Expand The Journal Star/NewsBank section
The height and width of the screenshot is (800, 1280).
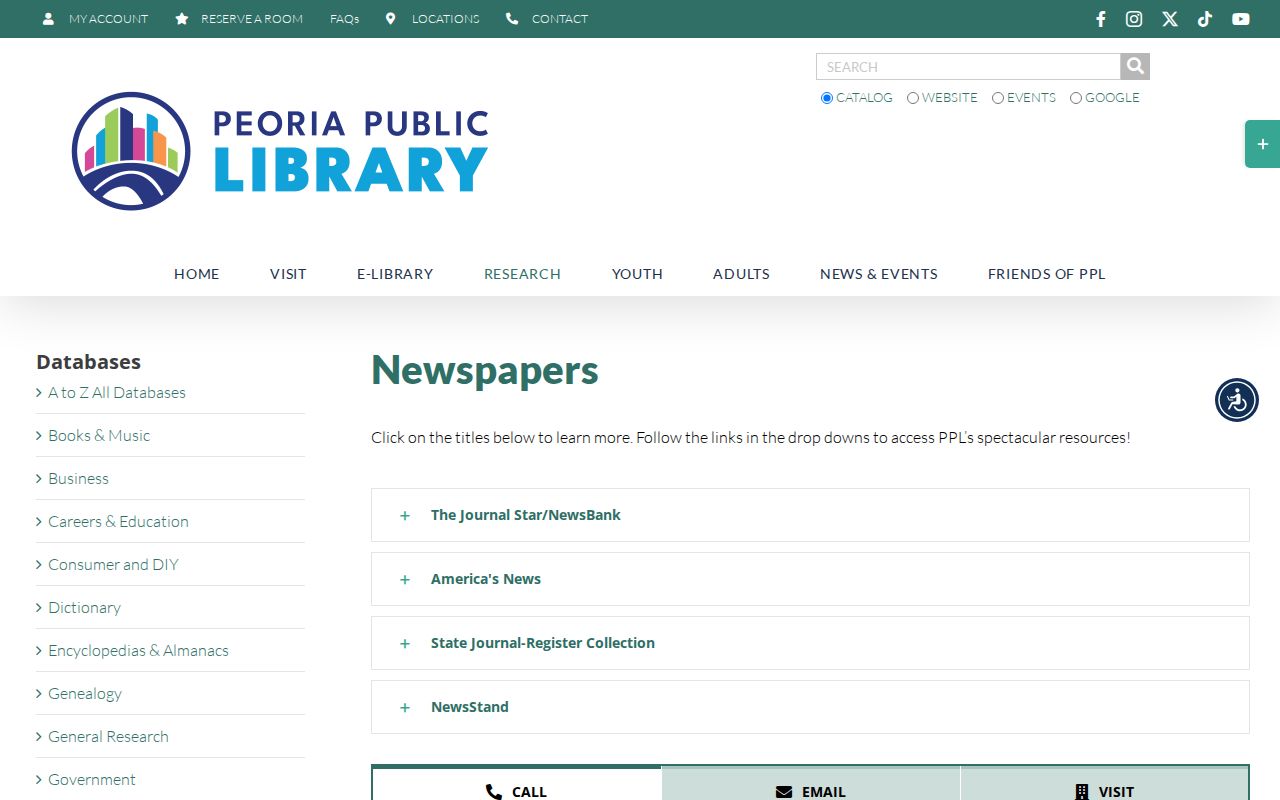pyautogui.click(x=810, y=515)
